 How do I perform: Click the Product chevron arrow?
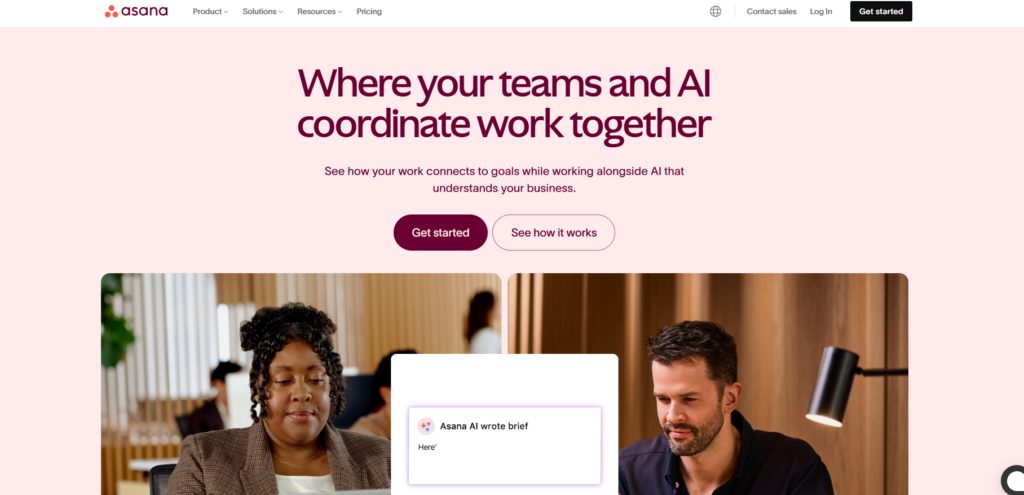226,12
